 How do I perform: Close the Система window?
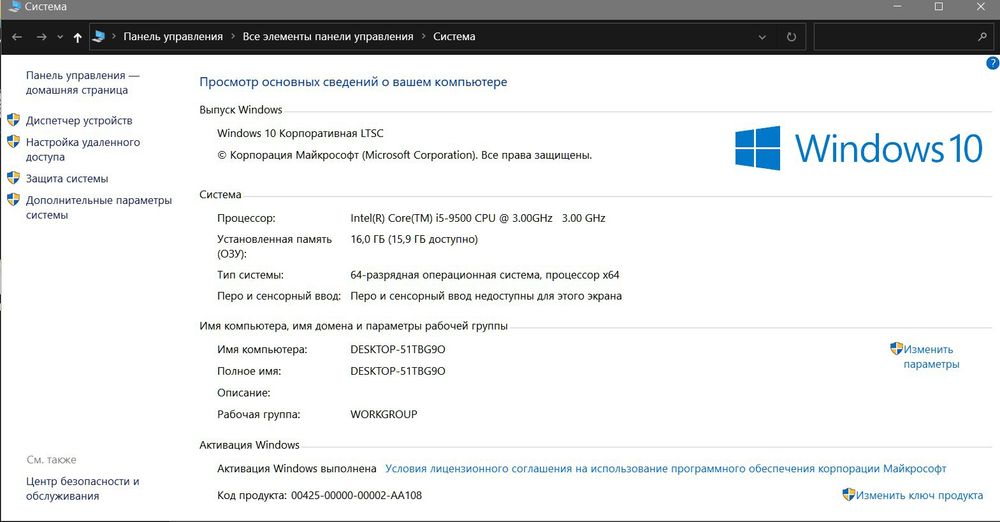point(981,6)
